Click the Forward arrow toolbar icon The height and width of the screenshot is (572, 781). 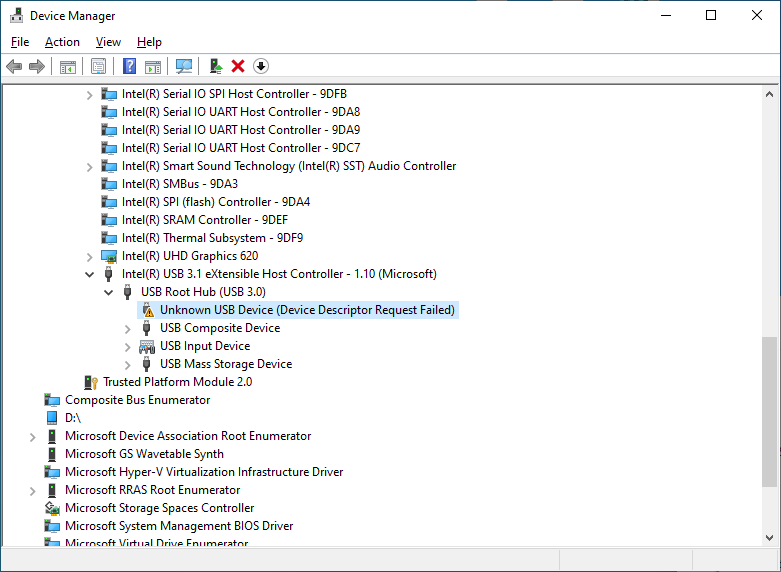click(37, 66)
